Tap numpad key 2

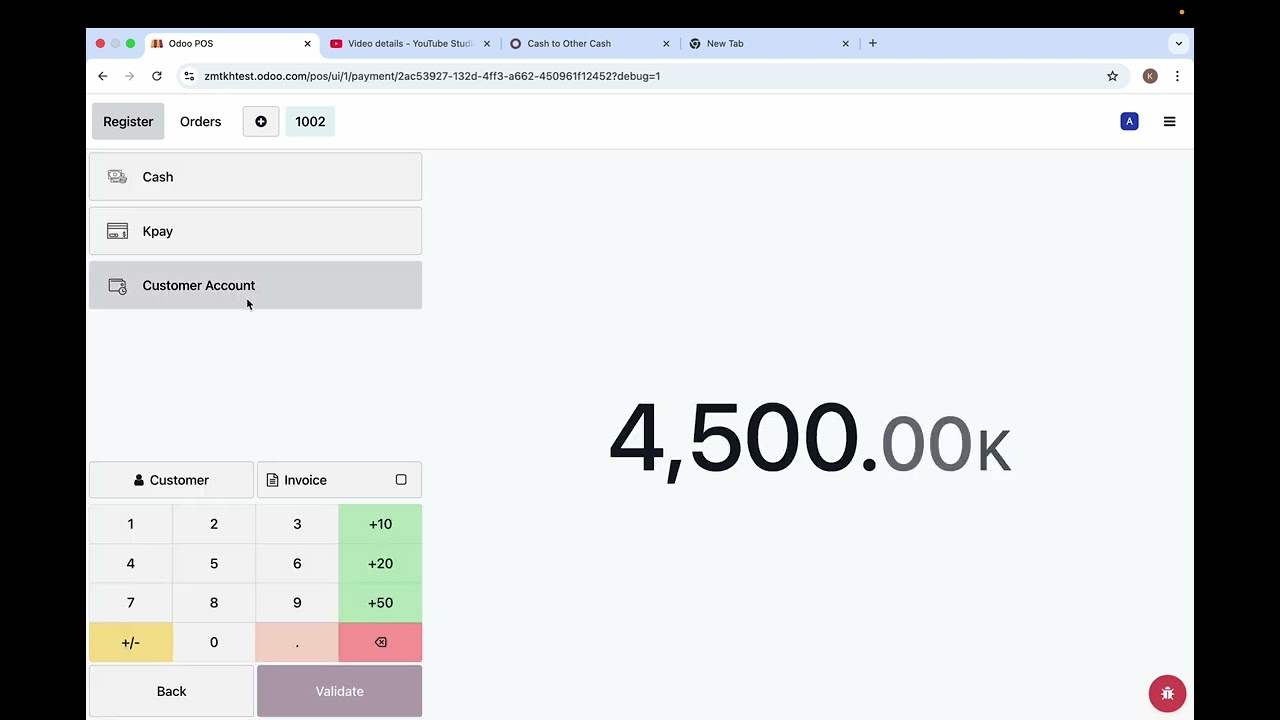pos(214,524)
